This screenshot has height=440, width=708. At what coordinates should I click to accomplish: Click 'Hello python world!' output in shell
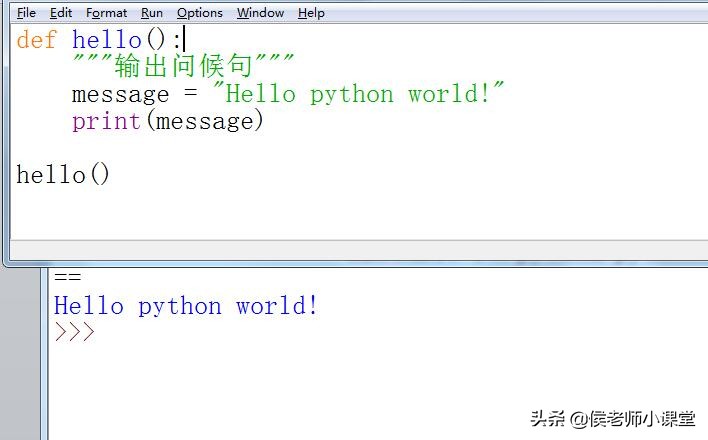pyautogui.click(x=186, y=305)
